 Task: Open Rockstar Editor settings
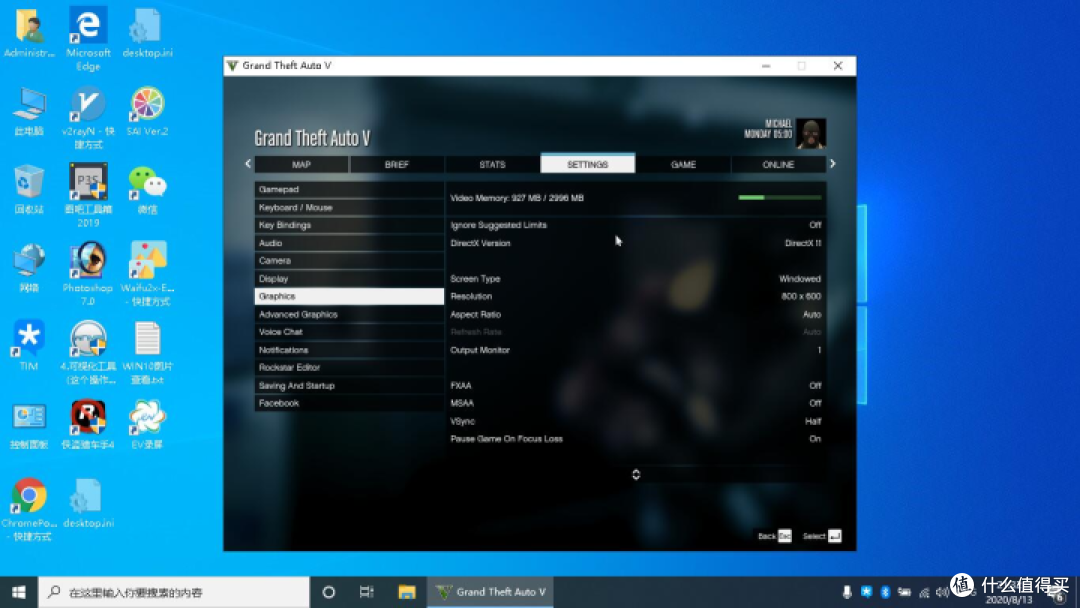(x=349, y=368)
